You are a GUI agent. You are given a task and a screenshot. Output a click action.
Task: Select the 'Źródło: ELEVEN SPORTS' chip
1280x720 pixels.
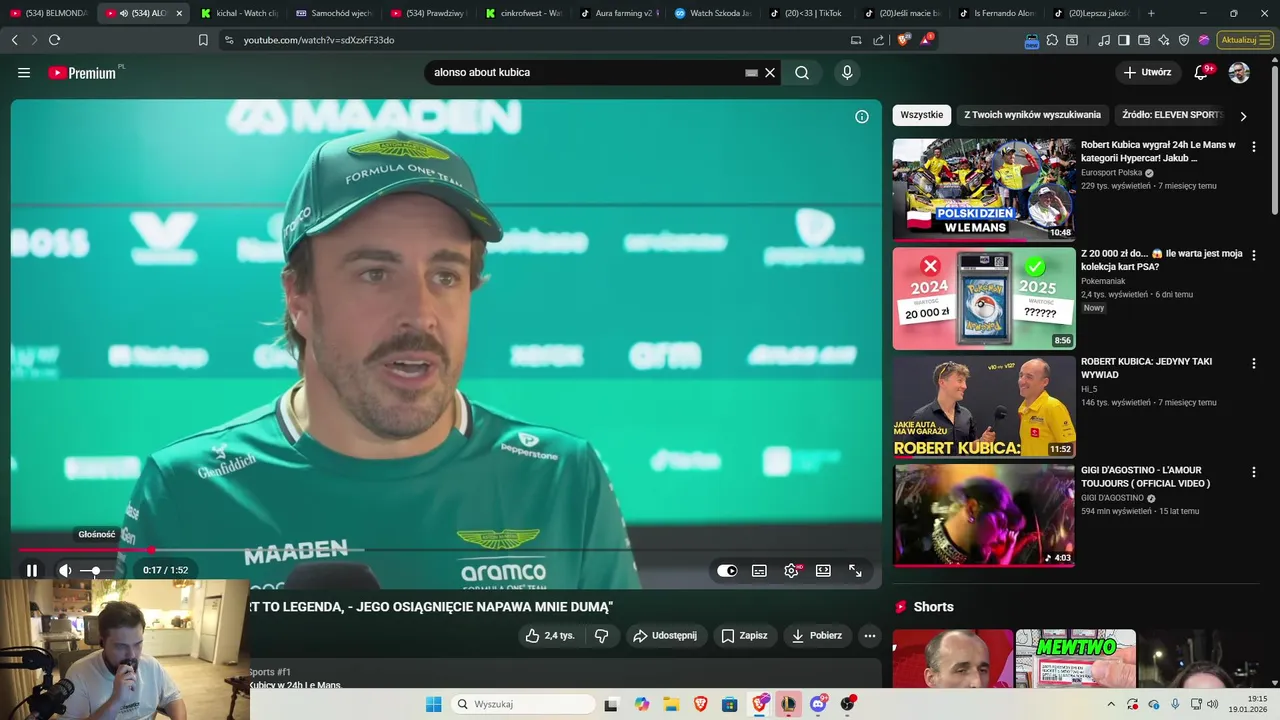click(x=1172, y=115)
